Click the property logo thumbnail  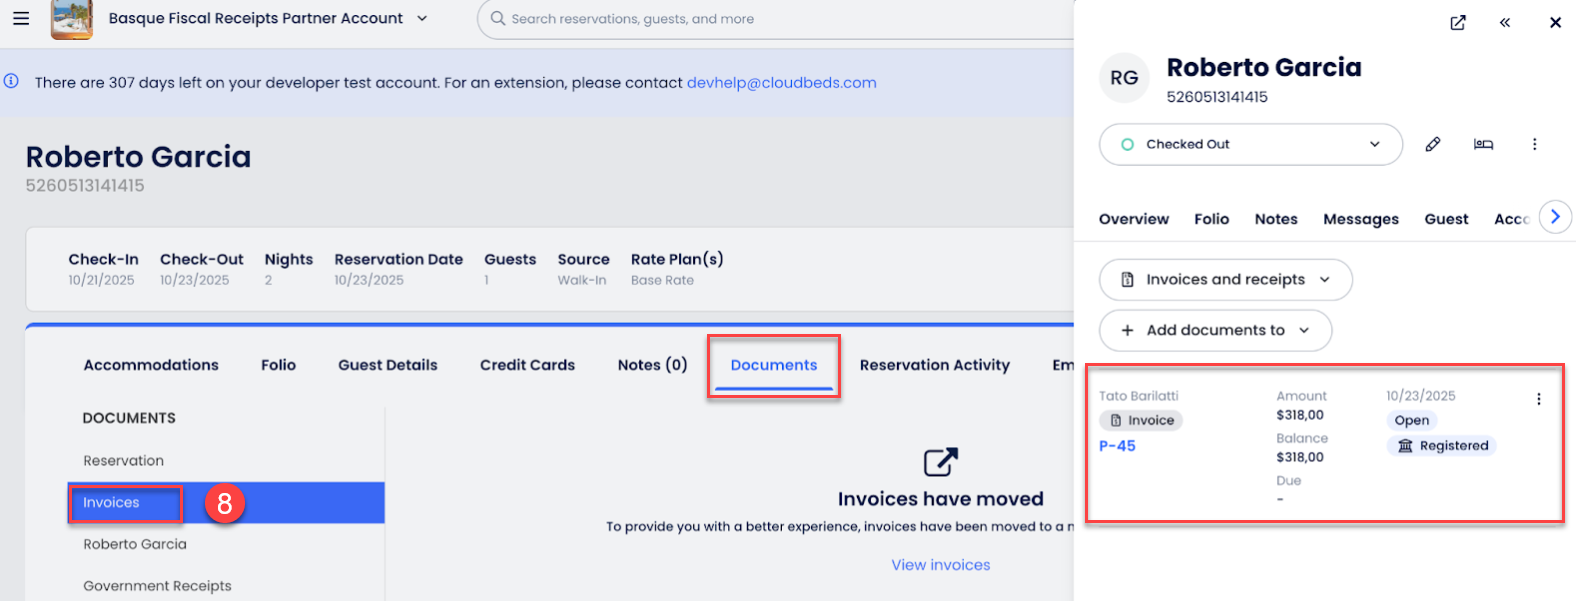pyautogui.click(x=72, y=19)
